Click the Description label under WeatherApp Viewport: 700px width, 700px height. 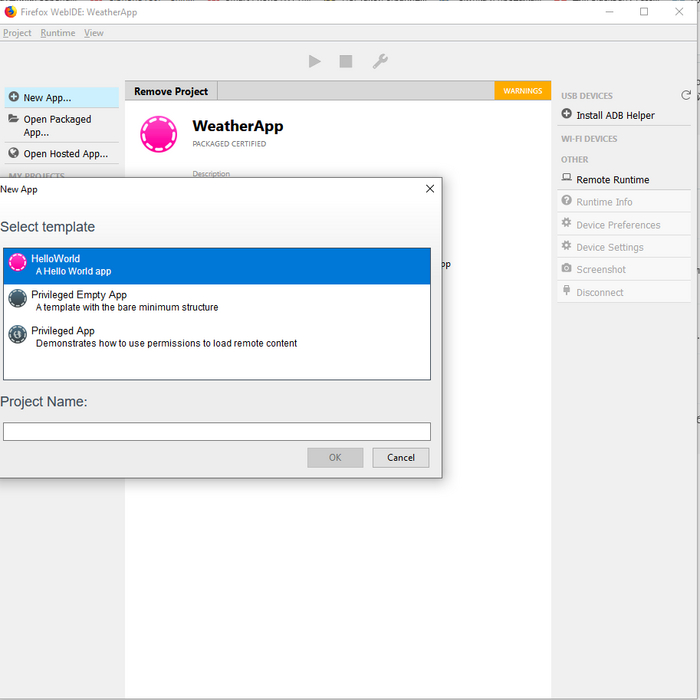[211, 174]
